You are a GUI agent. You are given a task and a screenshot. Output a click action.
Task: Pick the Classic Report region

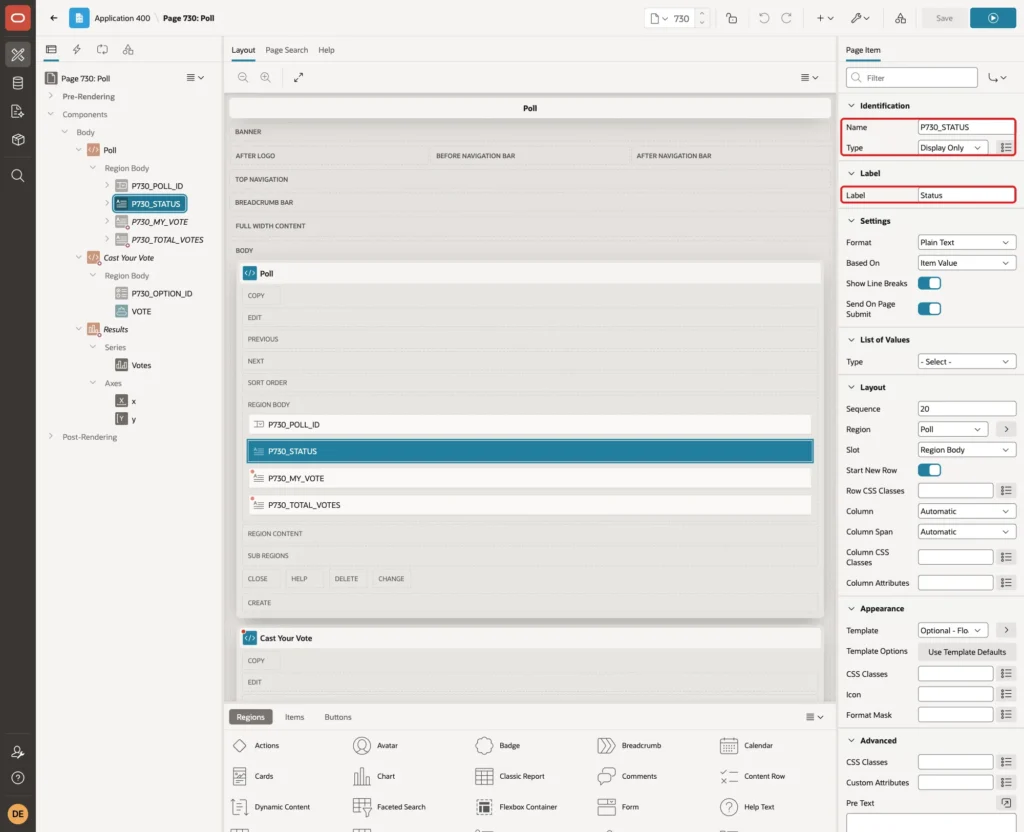(x=510, y=776)
